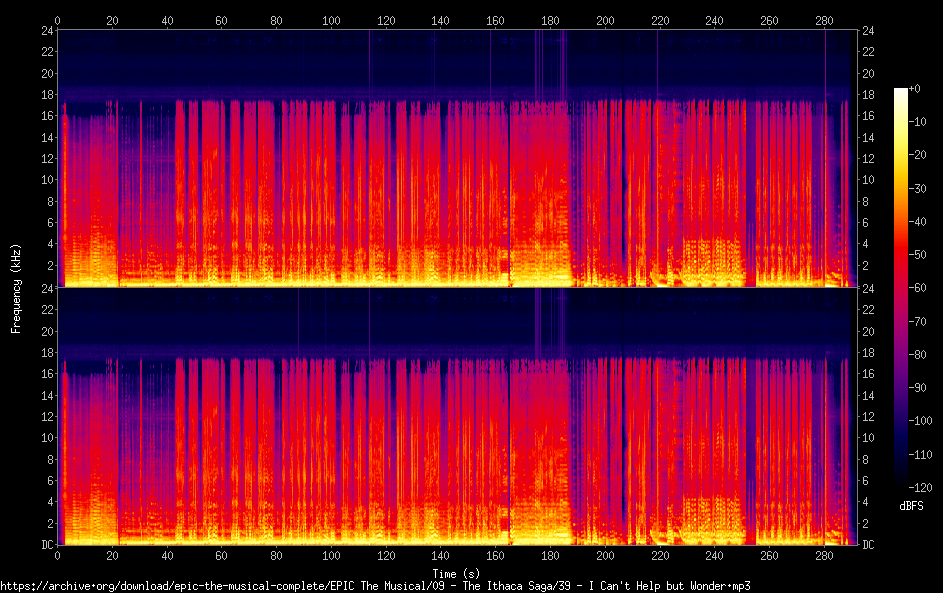Screen dimensions: 943x593
Task: Click the -60 label on the color scale
Action: [911, 288]
